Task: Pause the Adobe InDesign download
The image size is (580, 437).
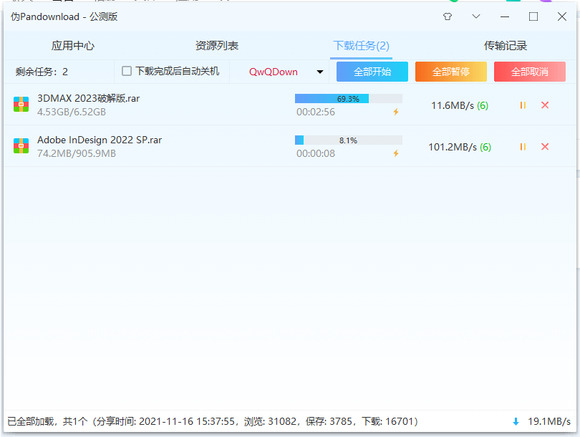Action: click(523, 147)
